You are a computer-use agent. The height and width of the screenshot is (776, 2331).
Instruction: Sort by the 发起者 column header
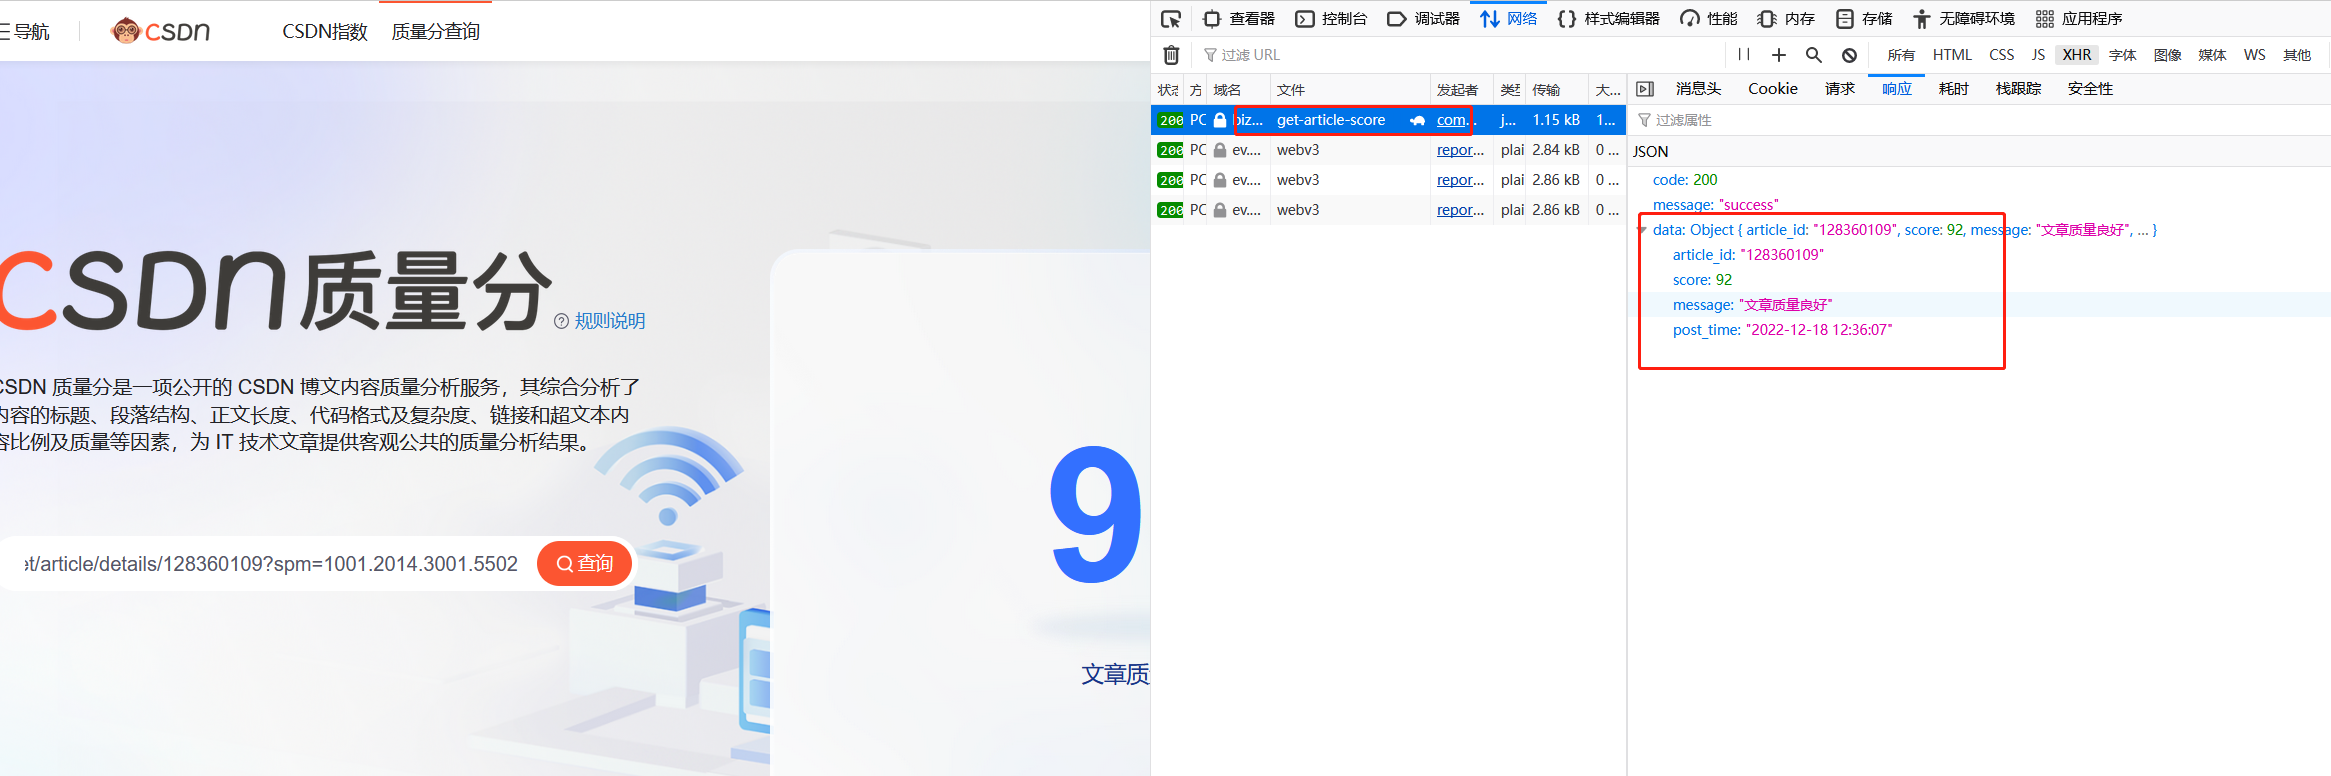[1462, 90]
